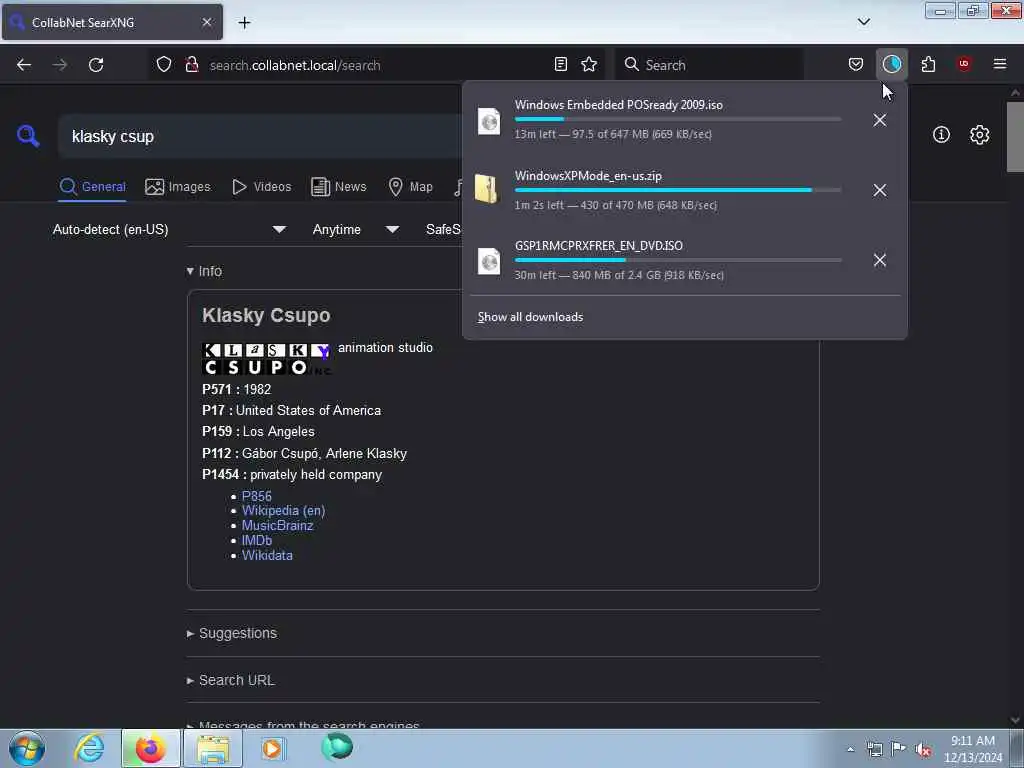This screenshot has height=768, width=1024.
Task: Switch to the News search tab
Action: 338,187
